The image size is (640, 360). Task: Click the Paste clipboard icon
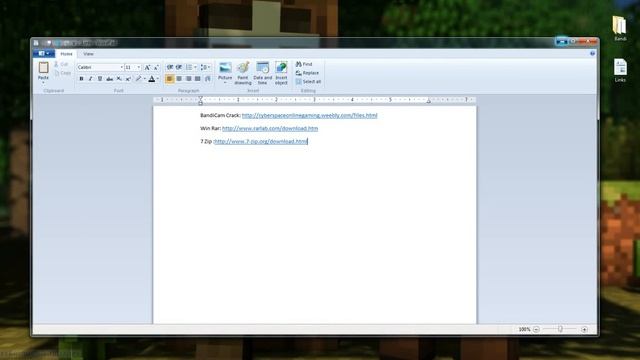(x=43, y=67)
